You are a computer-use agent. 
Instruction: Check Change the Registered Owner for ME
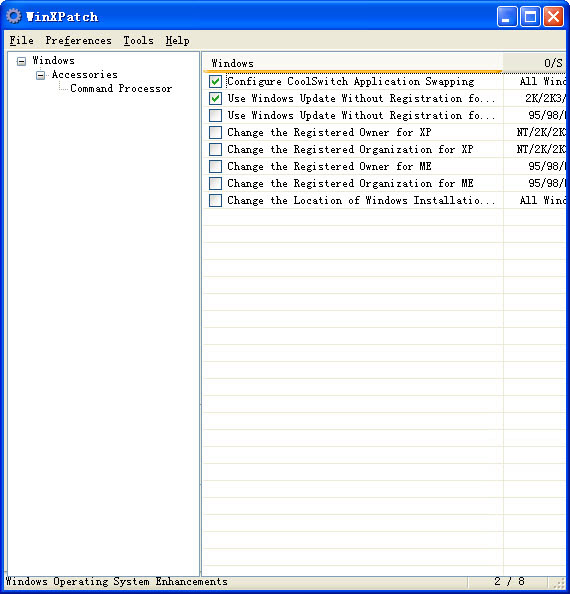[216, 166]
